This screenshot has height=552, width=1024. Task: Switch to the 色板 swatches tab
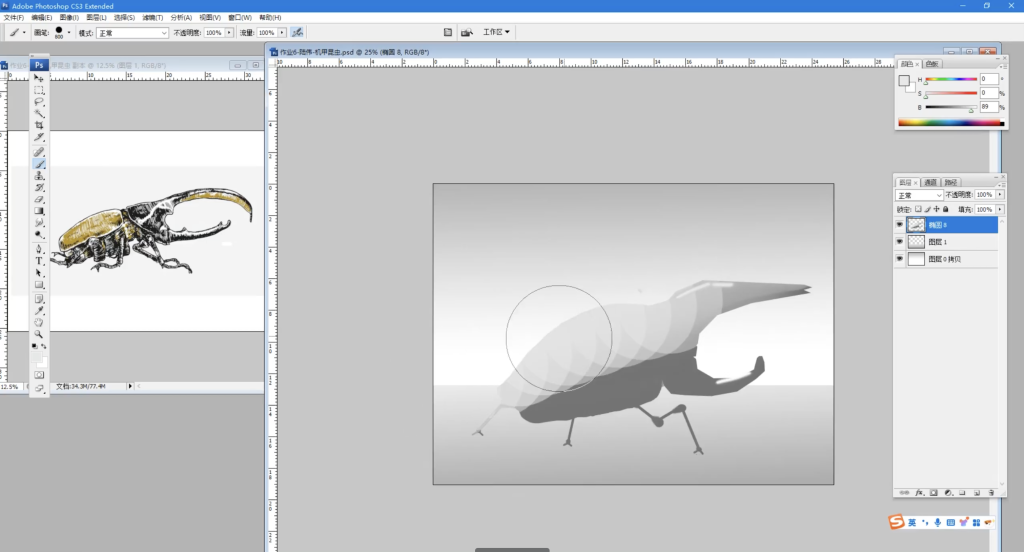pos(933,64)
